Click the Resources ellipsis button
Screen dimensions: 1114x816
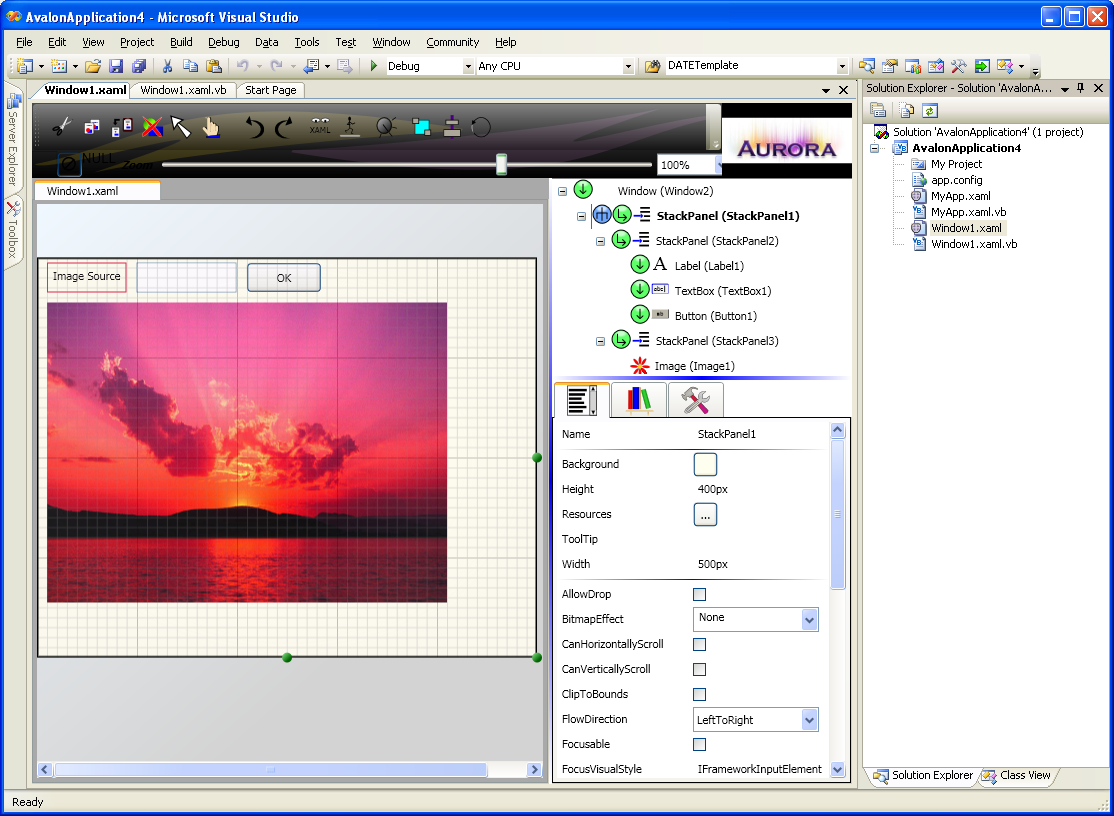(705, 515)
